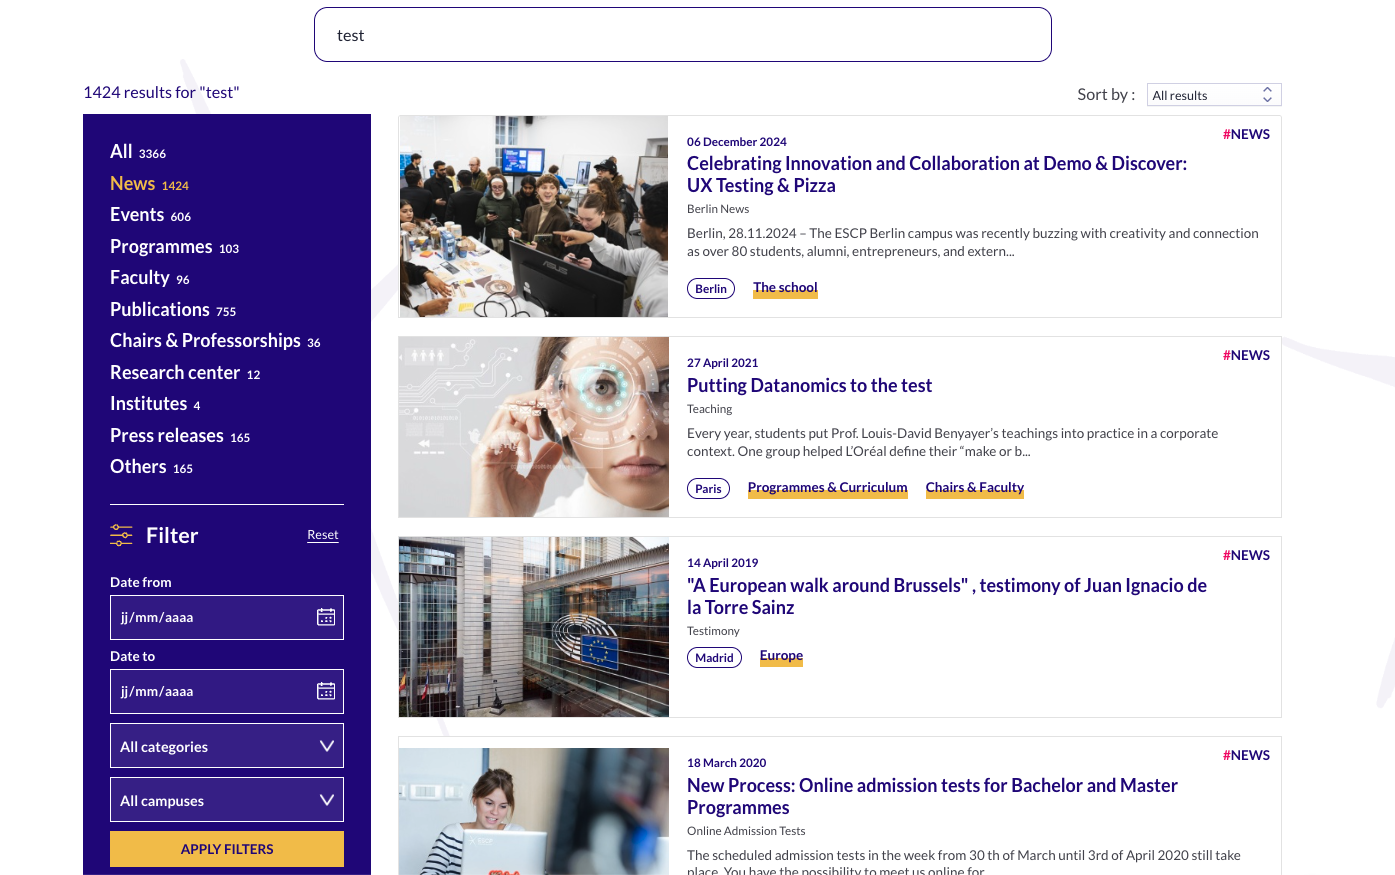This screenshot has width=1395, height=875.
Task: Expand the All categories dropdown
Action: [x=227, y=746]
